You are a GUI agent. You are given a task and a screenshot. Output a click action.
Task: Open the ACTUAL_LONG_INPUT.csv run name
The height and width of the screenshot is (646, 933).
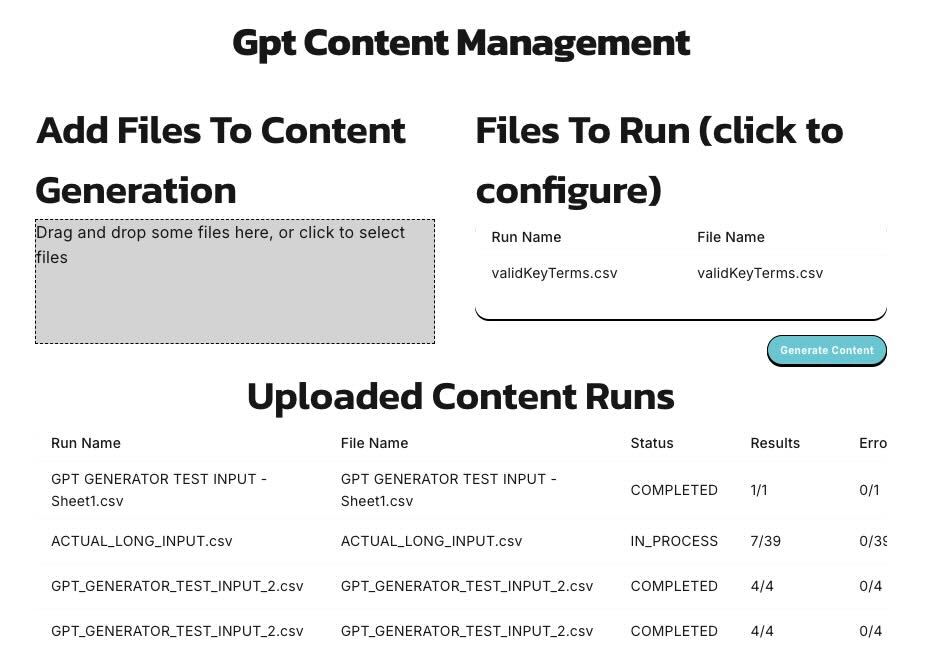click(x=142, y=541)
